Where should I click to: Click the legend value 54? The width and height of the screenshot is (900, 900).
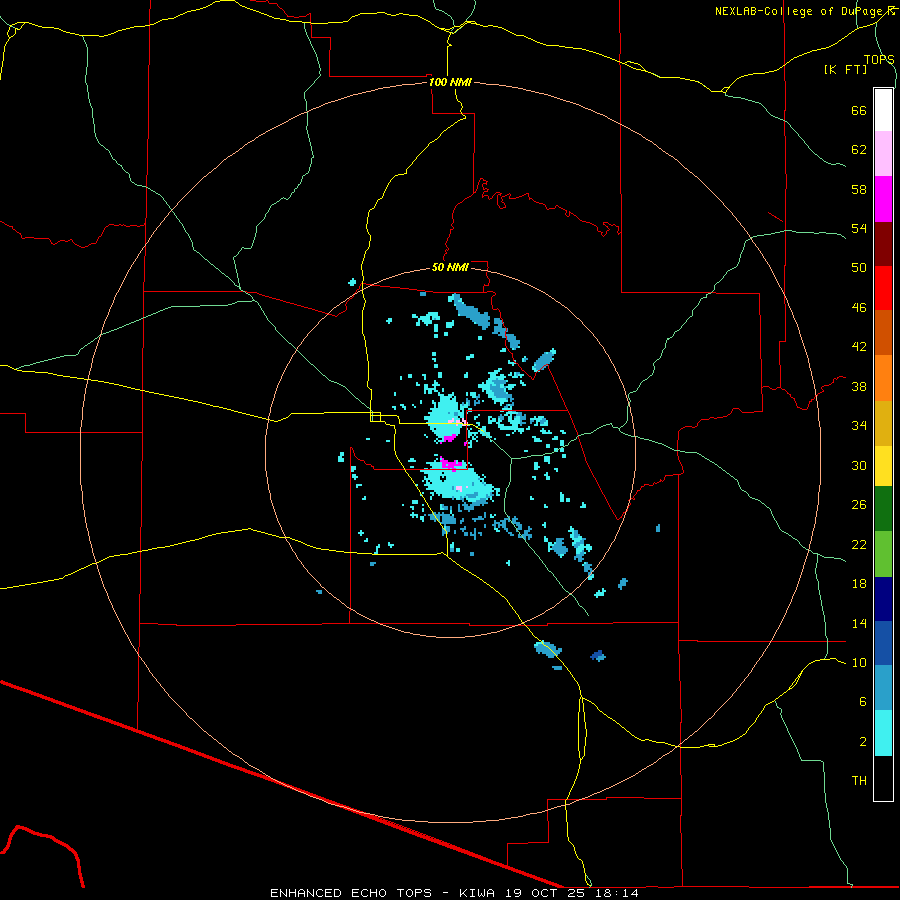(859, 228)
